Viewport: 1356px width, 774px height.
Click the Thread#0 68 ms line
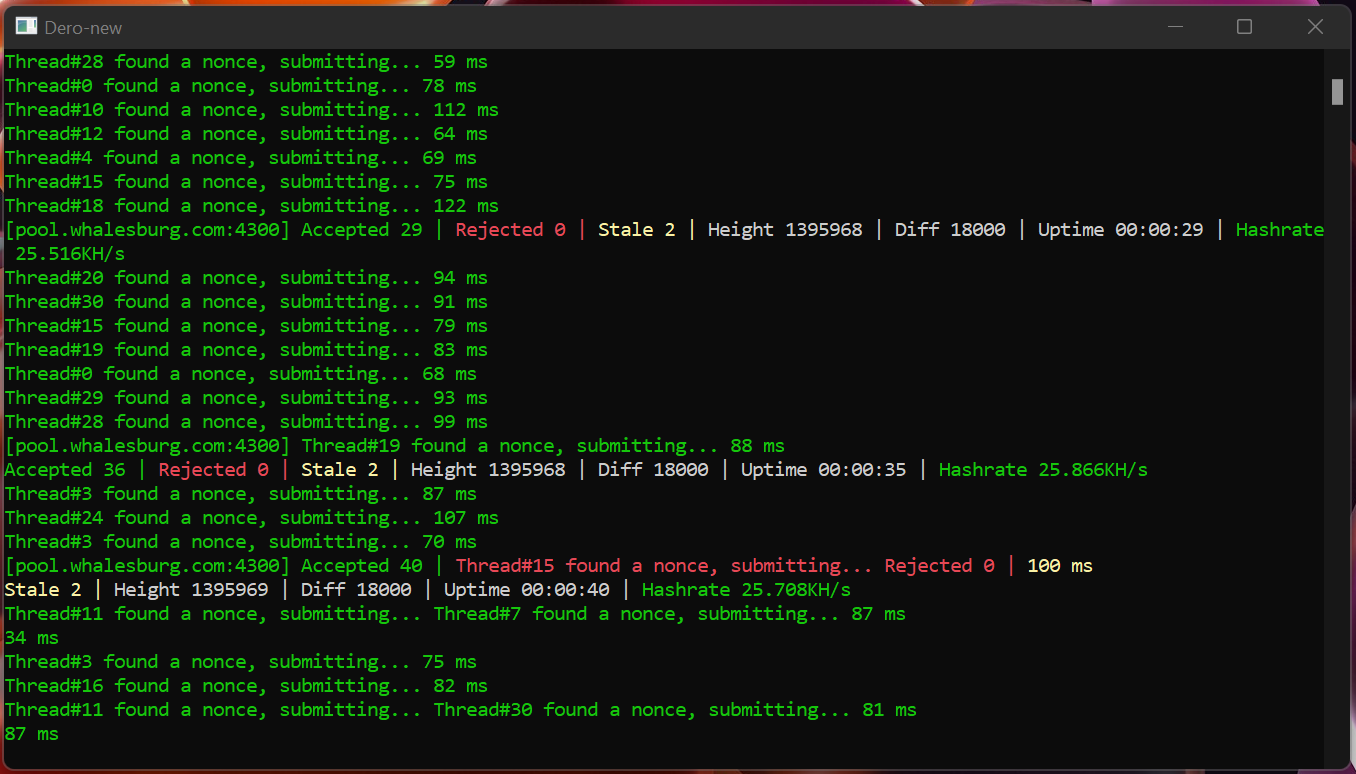click(x=241, y=374)
